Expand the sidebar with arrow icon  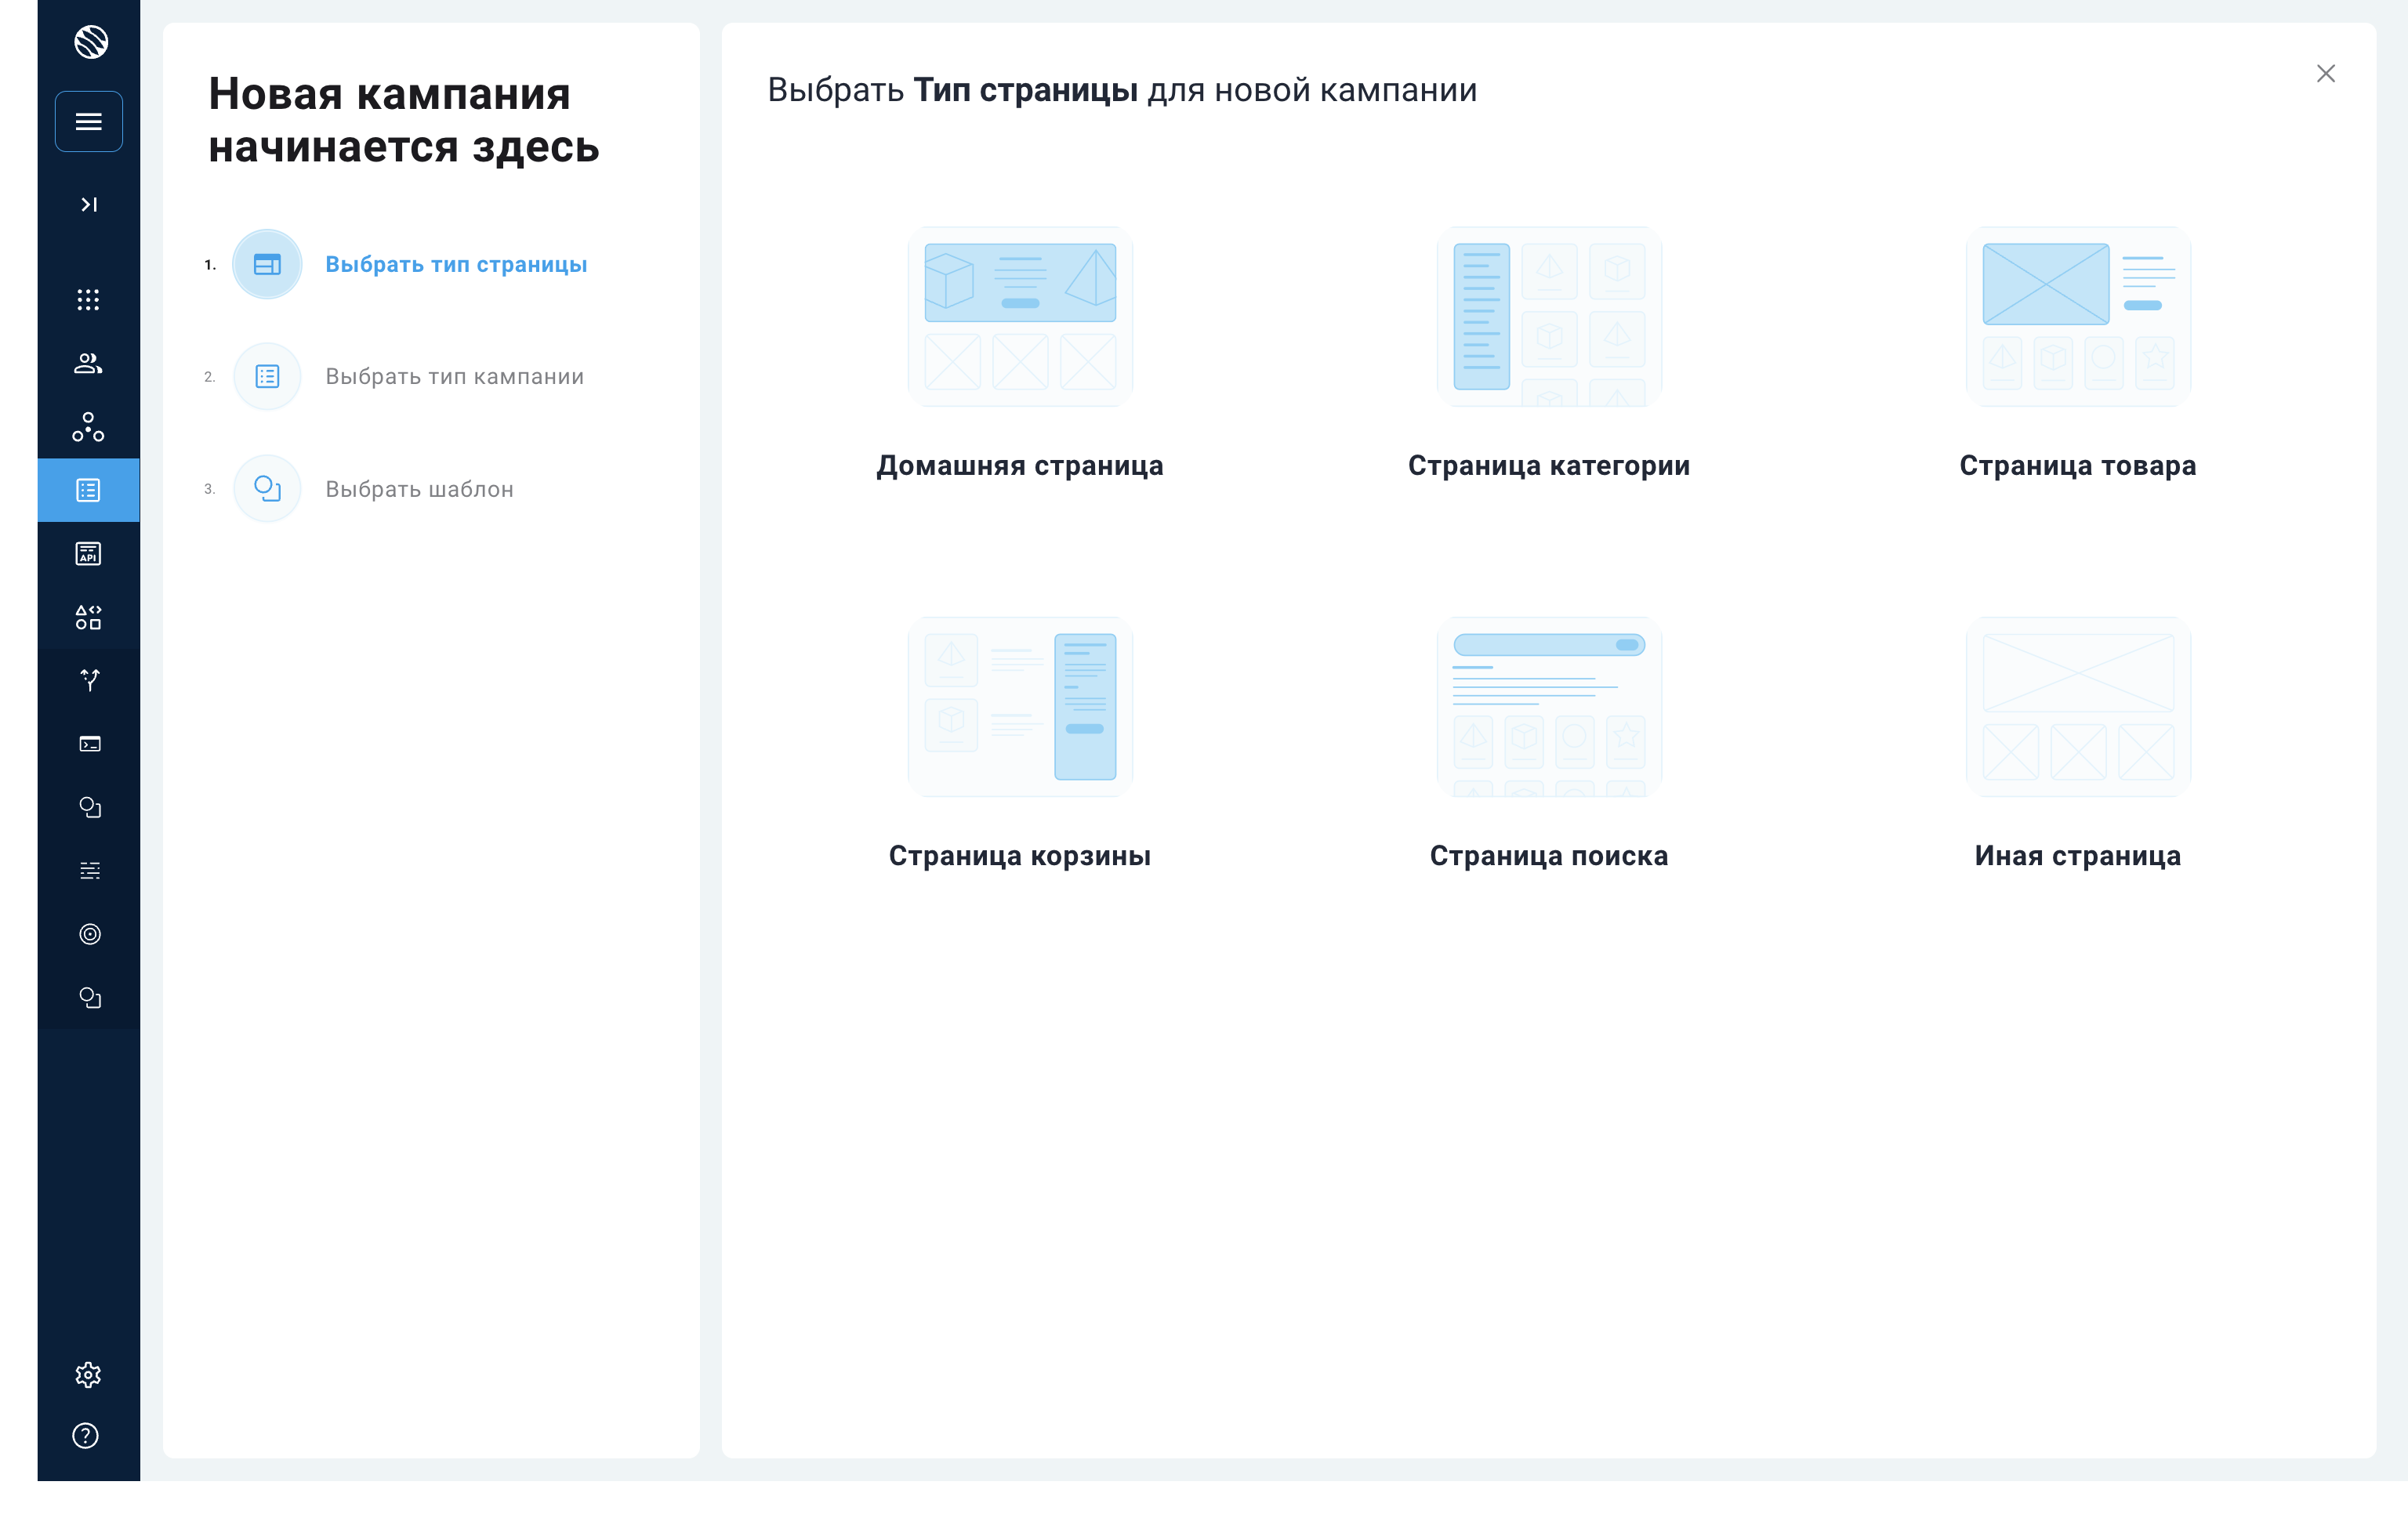click(x=89, y=205)
